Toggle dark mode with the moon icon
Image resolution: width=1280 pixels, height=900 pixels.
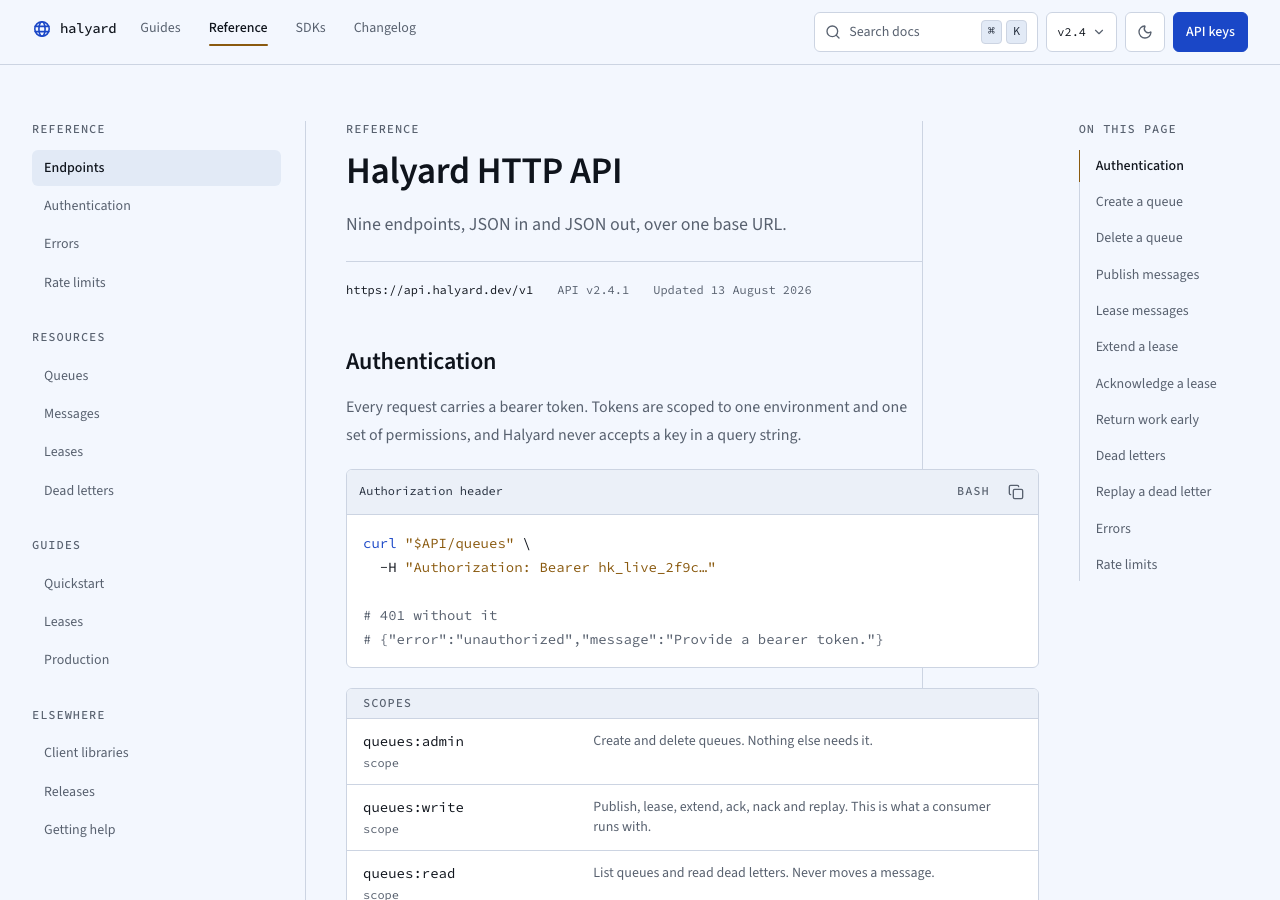point(1145,32)
